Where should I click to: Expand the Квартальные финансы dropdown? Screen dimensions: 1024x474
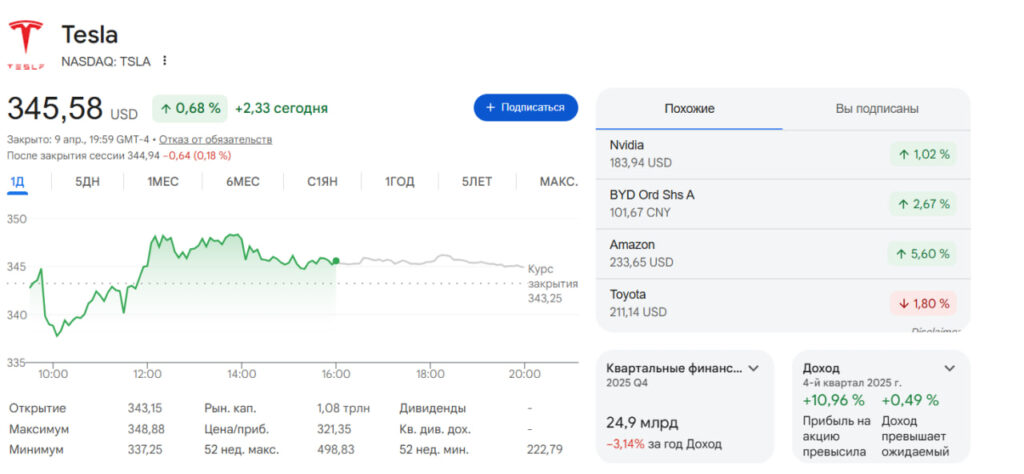click(754, 368)
